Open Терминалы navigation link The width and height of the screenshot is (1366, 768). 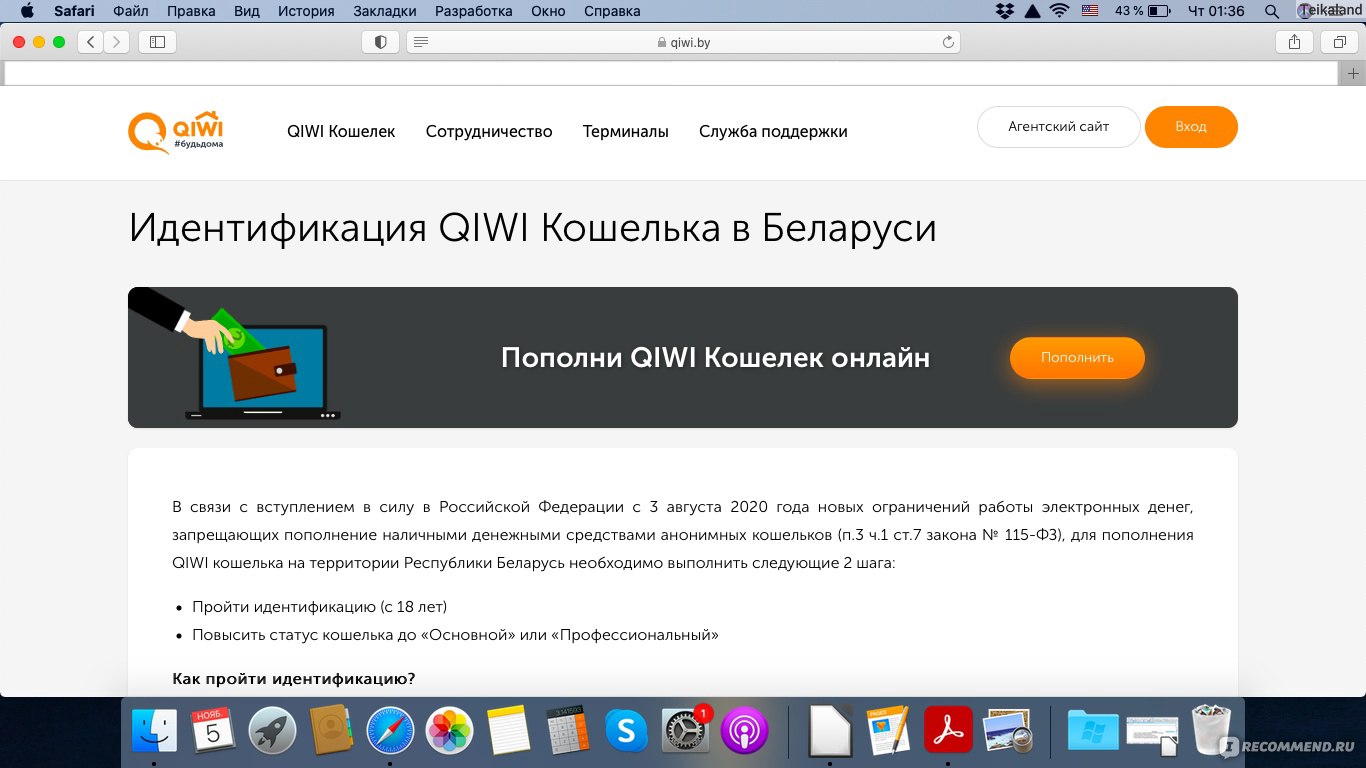626,131
